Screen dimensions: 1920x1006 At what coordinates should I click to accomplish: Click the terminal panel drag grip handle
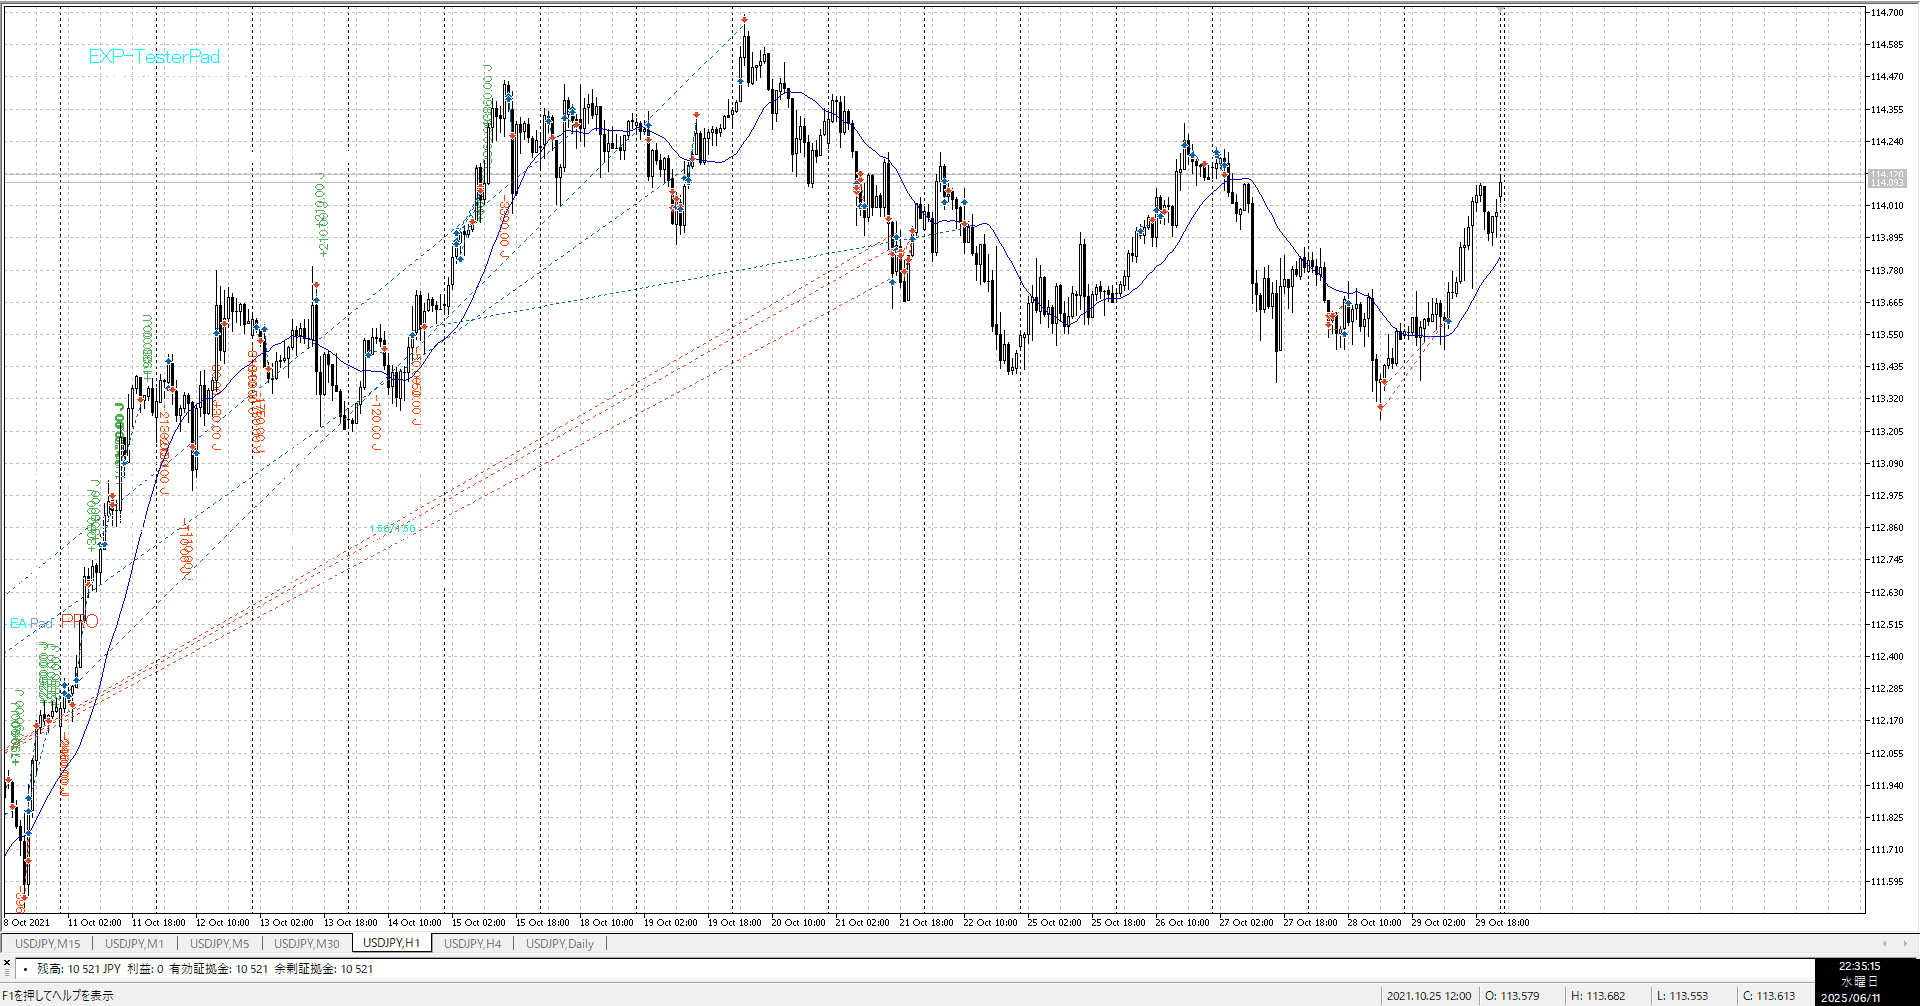(x=6, y=973)
